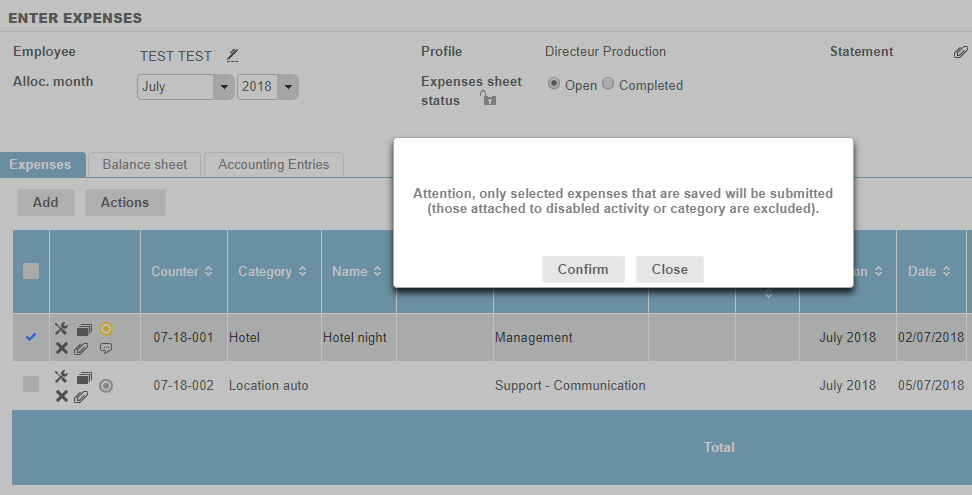Click the Statement paperclip attachment icon
The width and height of the screenshot is (972, 495).
tap(960, 52)
